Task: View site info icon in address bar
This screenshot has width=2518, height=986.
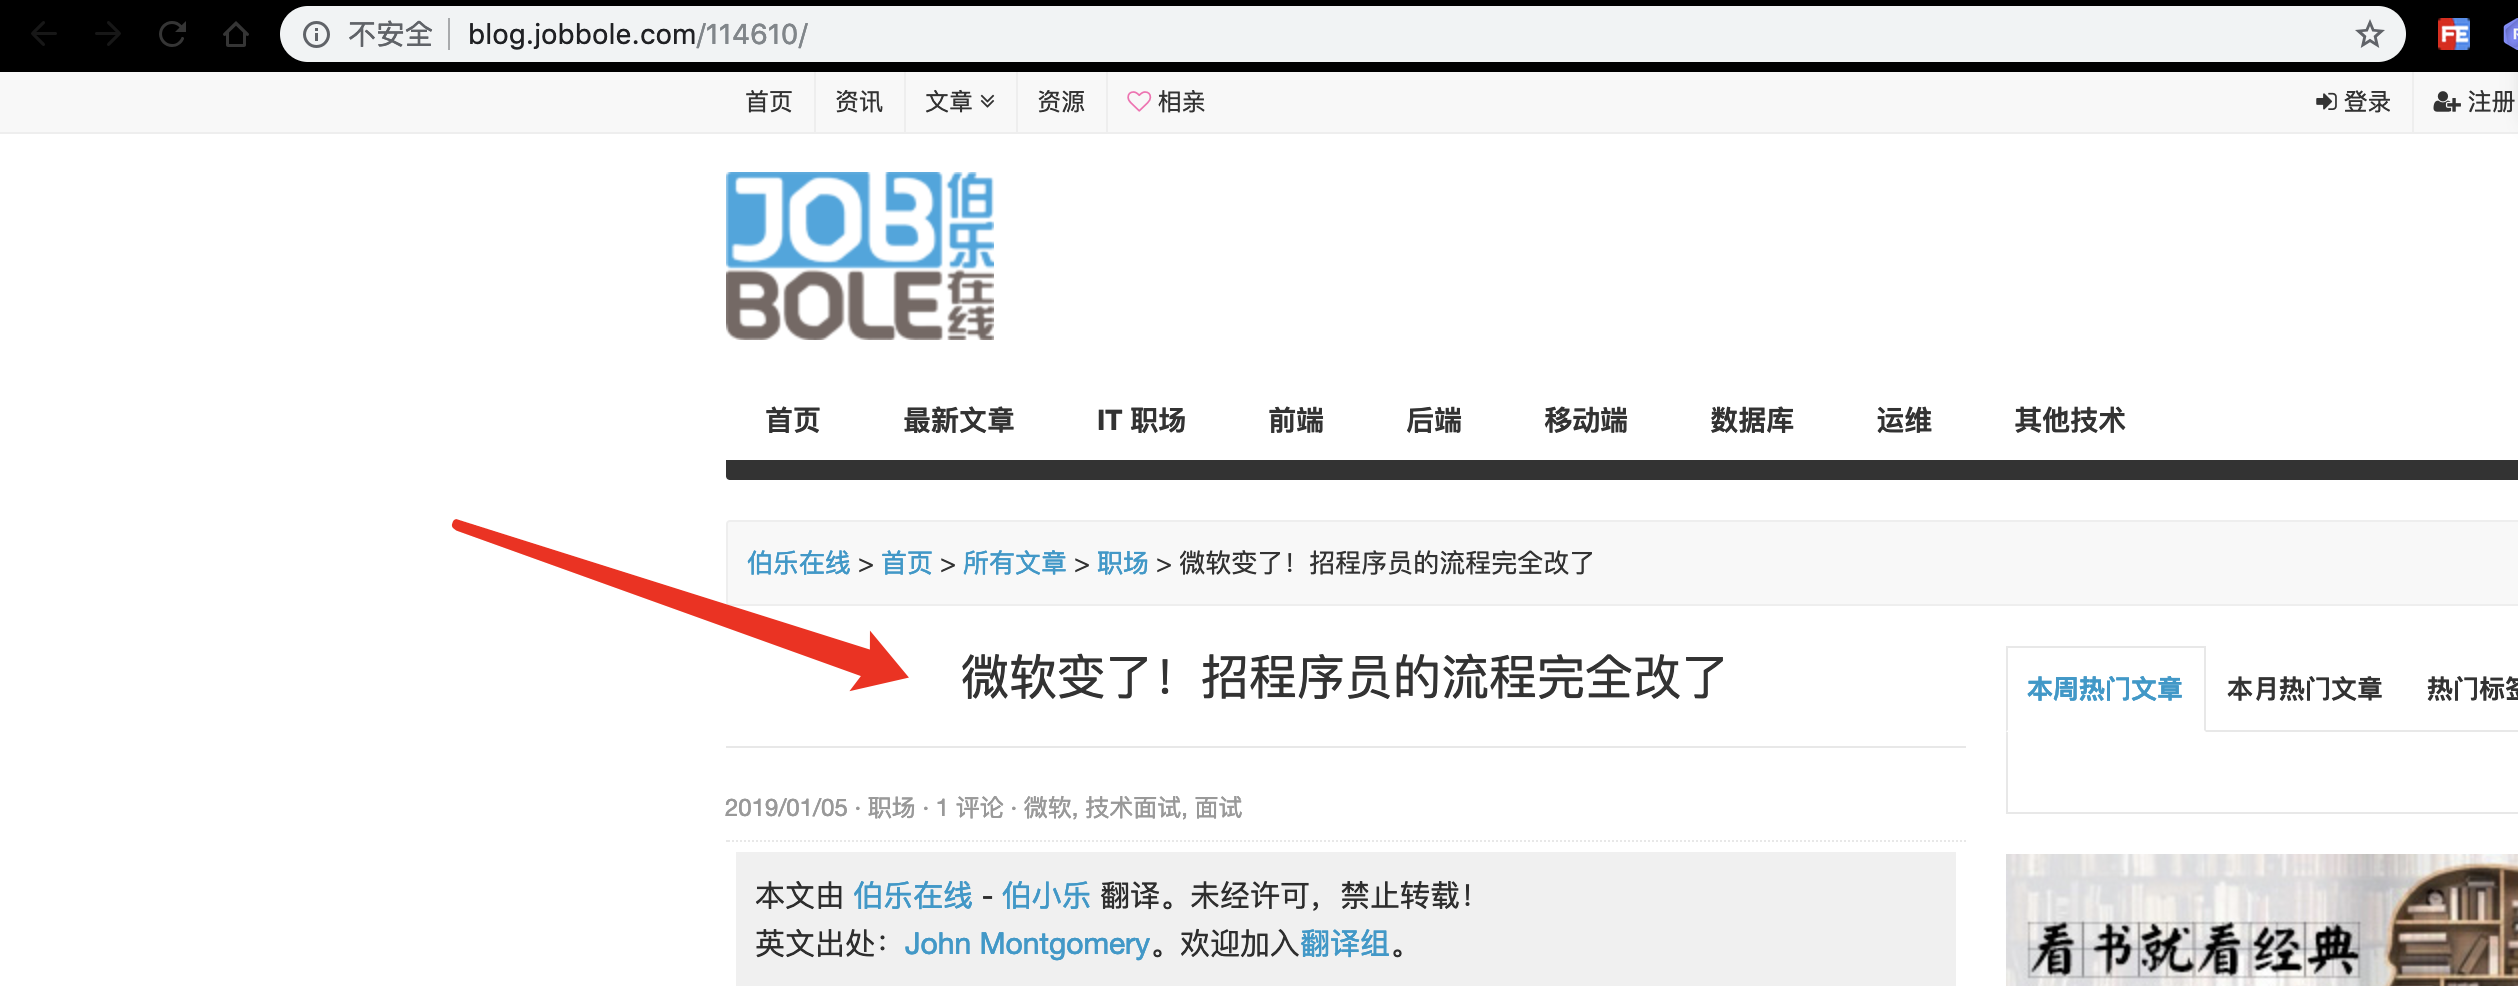Action: 316,35
